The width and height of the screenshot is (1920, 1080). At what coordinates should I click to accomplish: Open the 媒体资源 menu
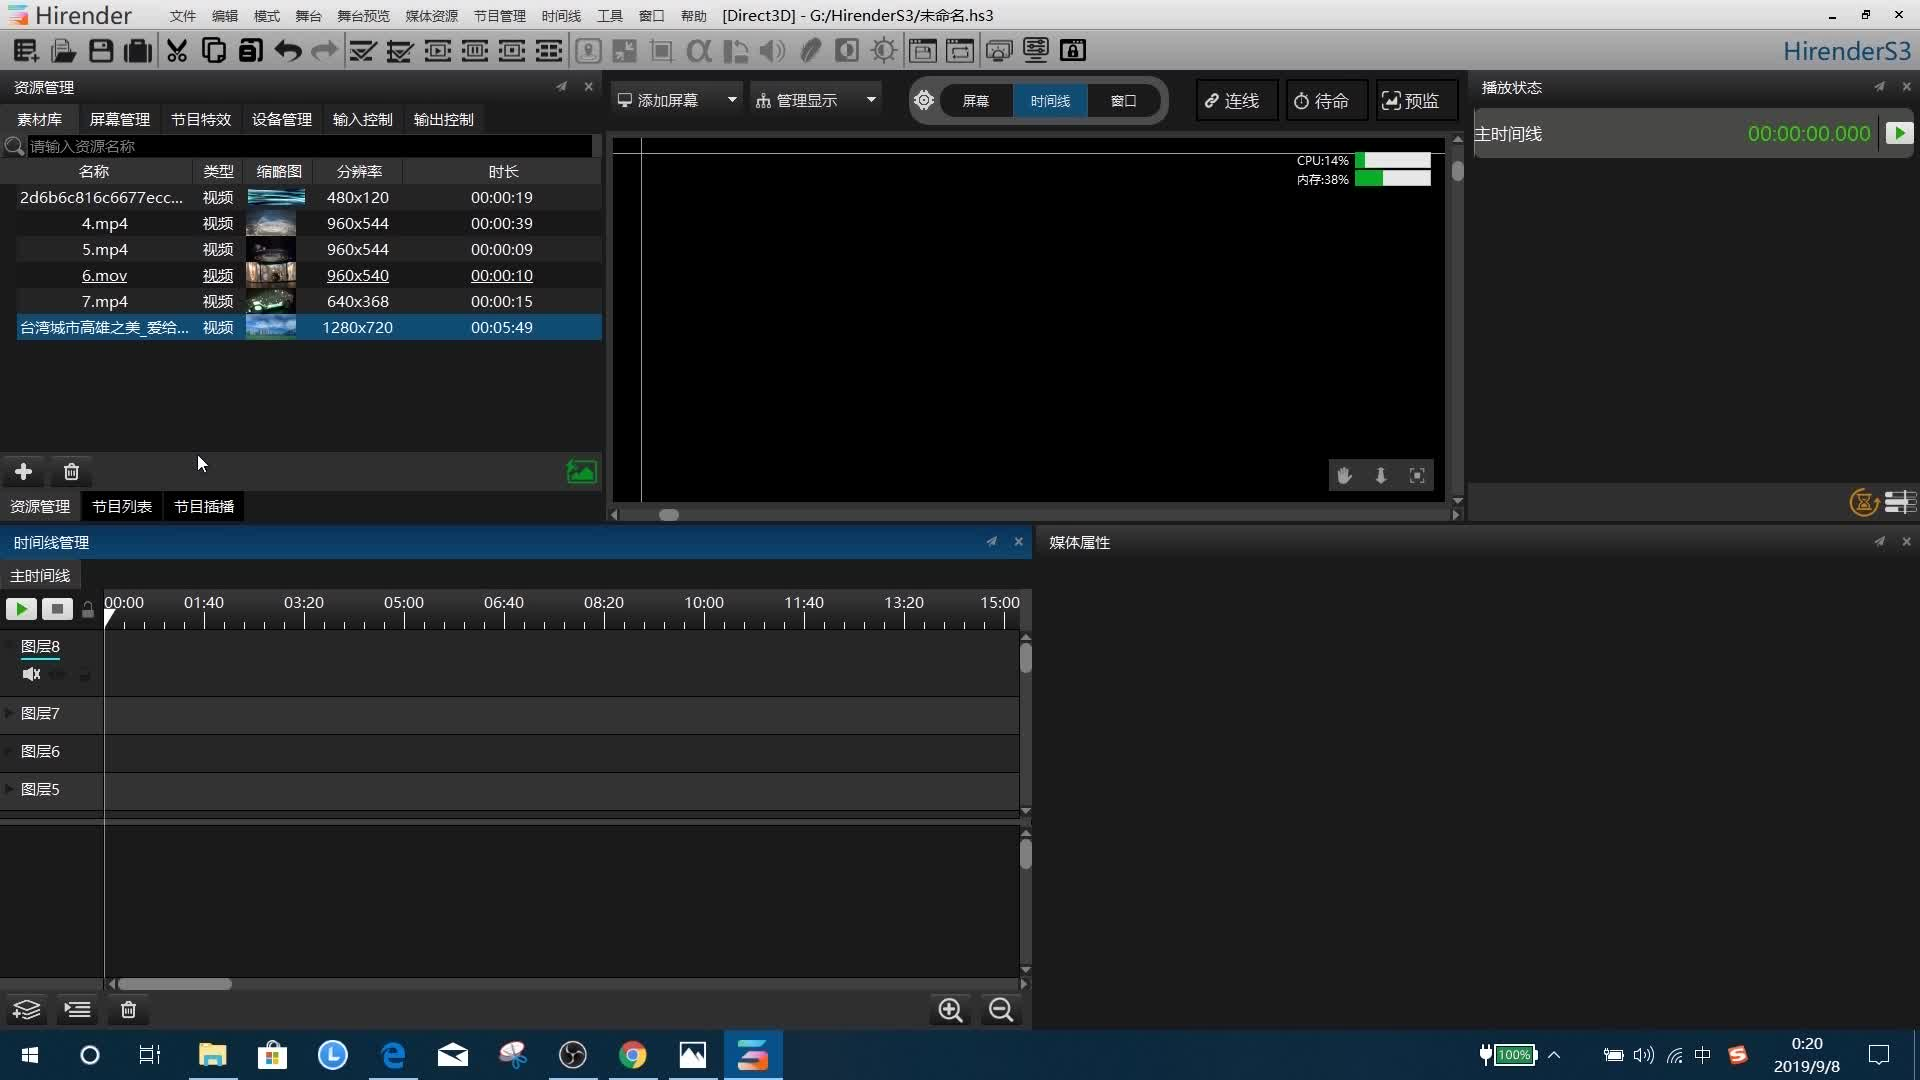point(431,16)
